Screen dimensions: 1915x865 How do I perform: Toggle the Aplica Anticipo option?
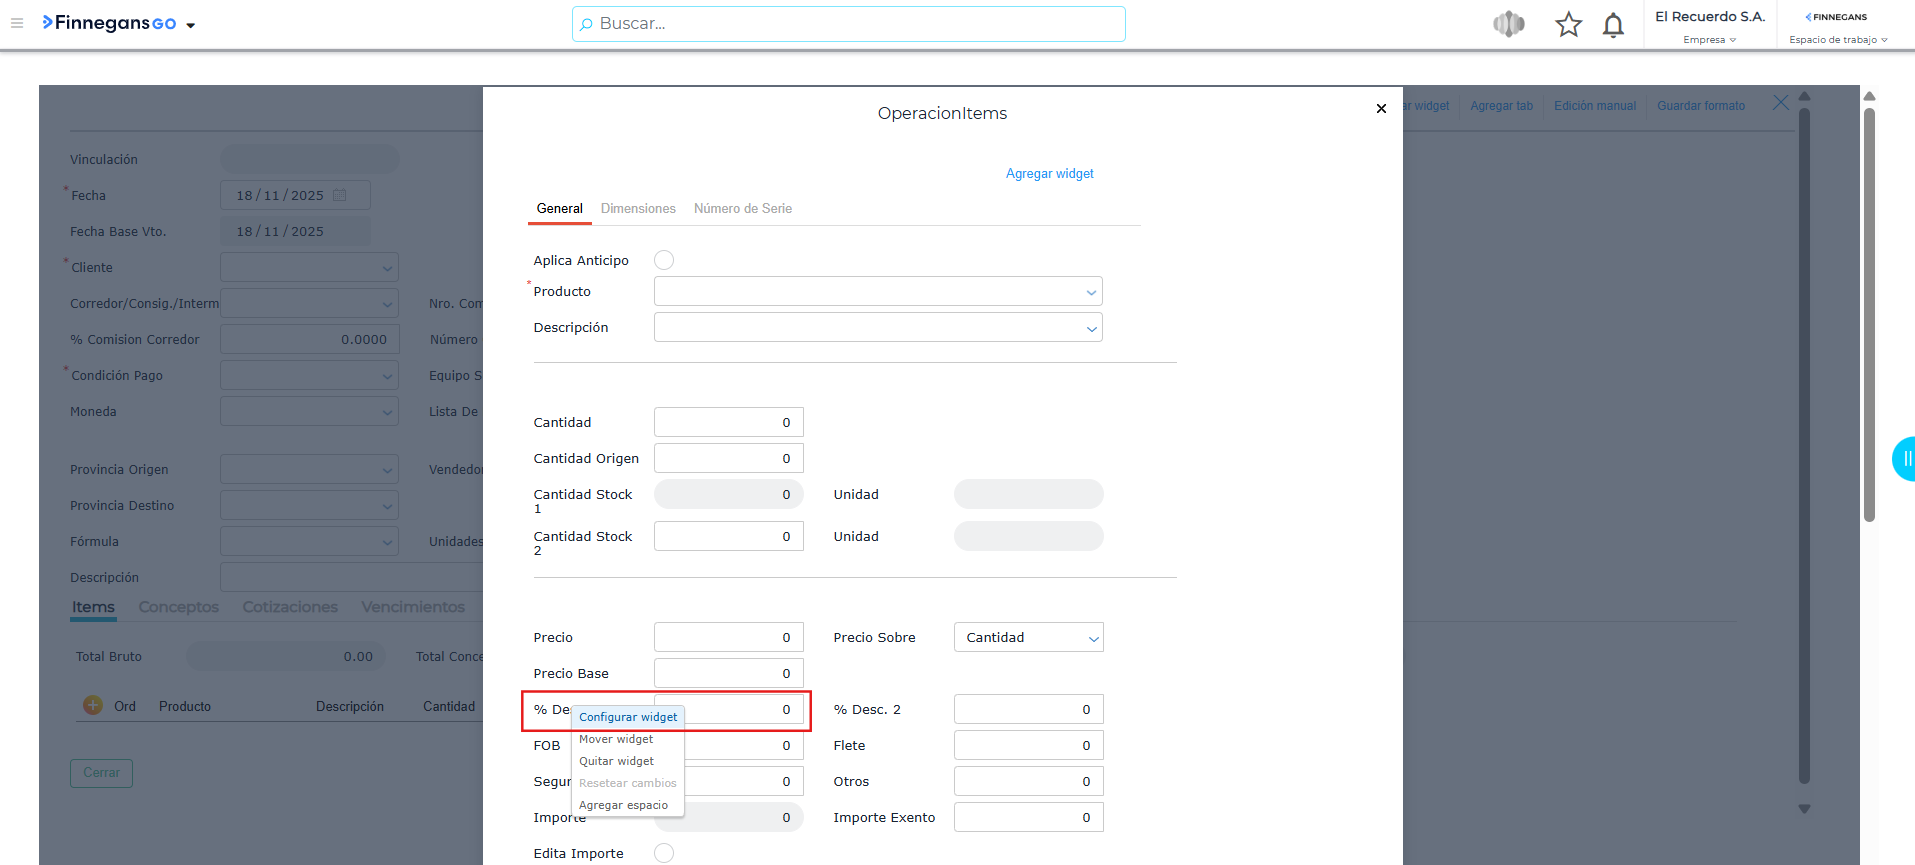(x=664, y=260)
